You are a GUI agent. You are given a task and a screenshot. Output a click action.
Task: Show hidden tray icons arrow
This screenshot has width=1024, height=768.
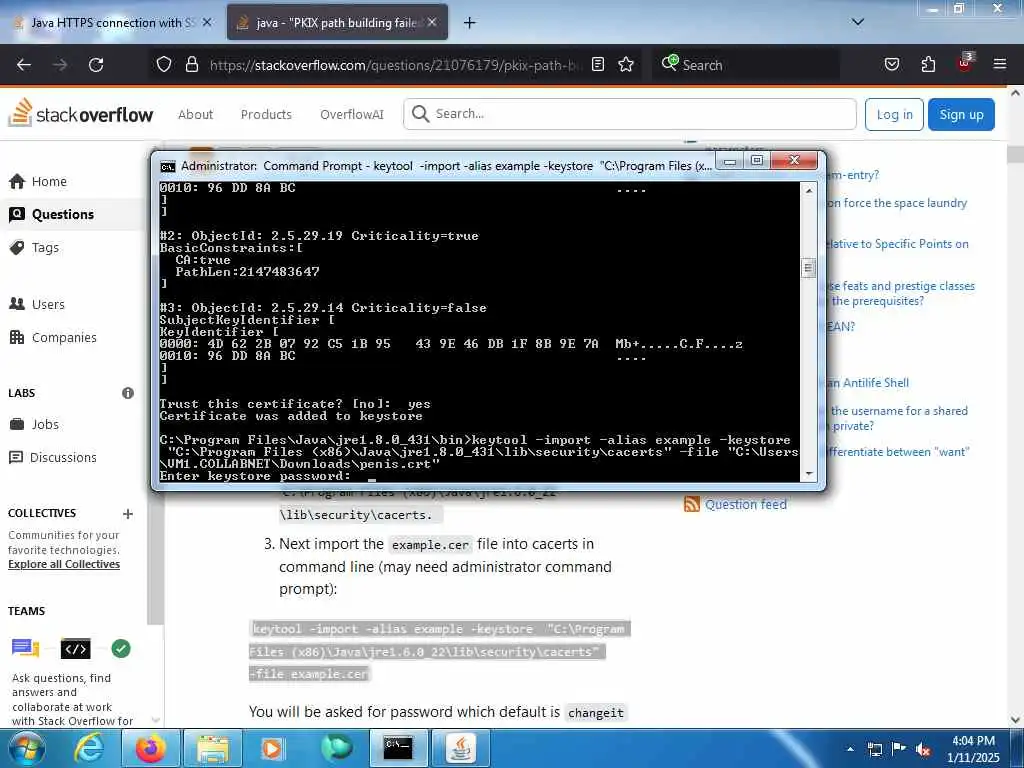(850, 749)
